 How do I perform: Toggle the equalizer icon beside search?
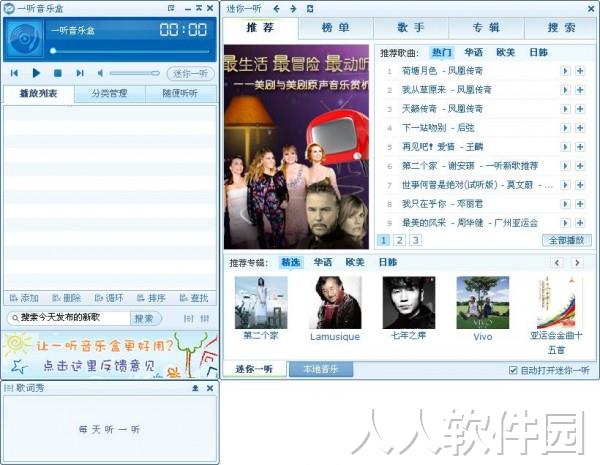[205, 318]
